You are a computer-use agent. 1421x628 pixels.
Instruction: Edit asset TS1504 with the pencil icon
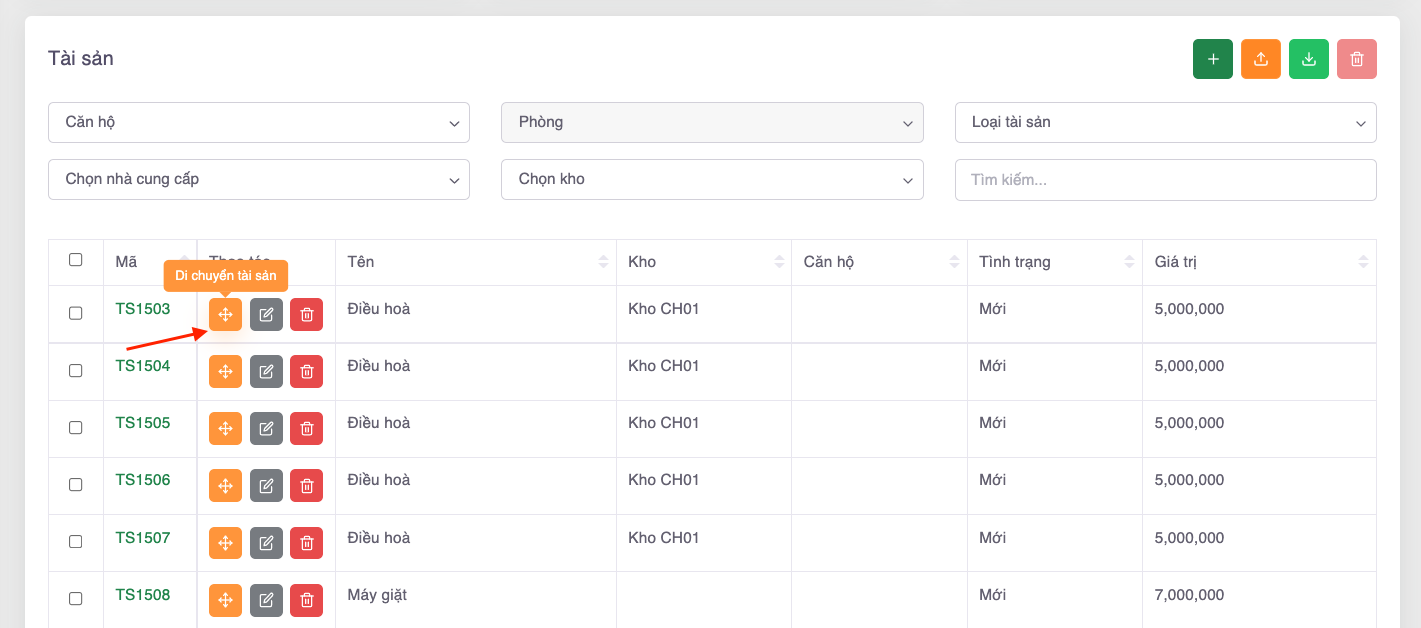pyautogui.click(x=266, y=371)
